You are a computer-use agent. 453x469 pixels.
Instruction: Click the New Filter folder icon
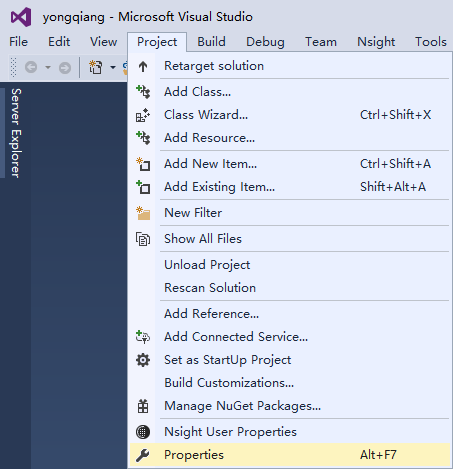coord(143,213)
